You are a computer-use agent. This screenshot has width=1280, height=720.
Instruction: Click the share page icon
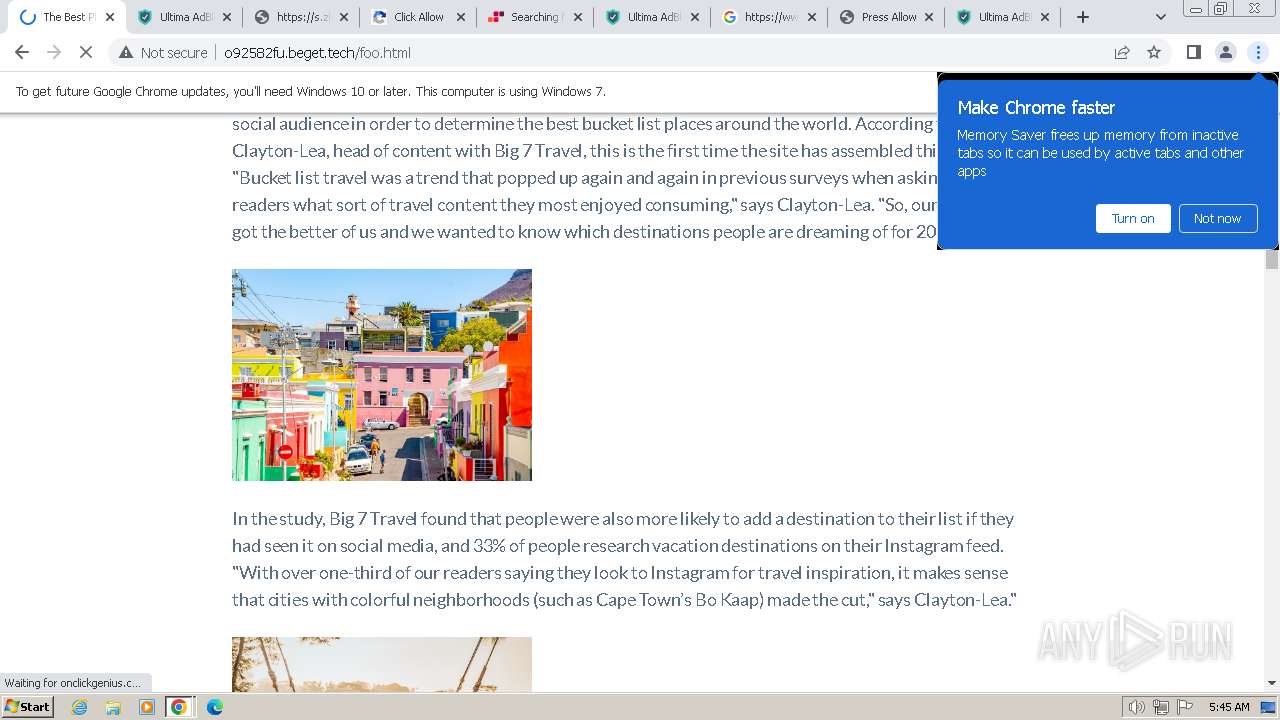click(1122, 52)
